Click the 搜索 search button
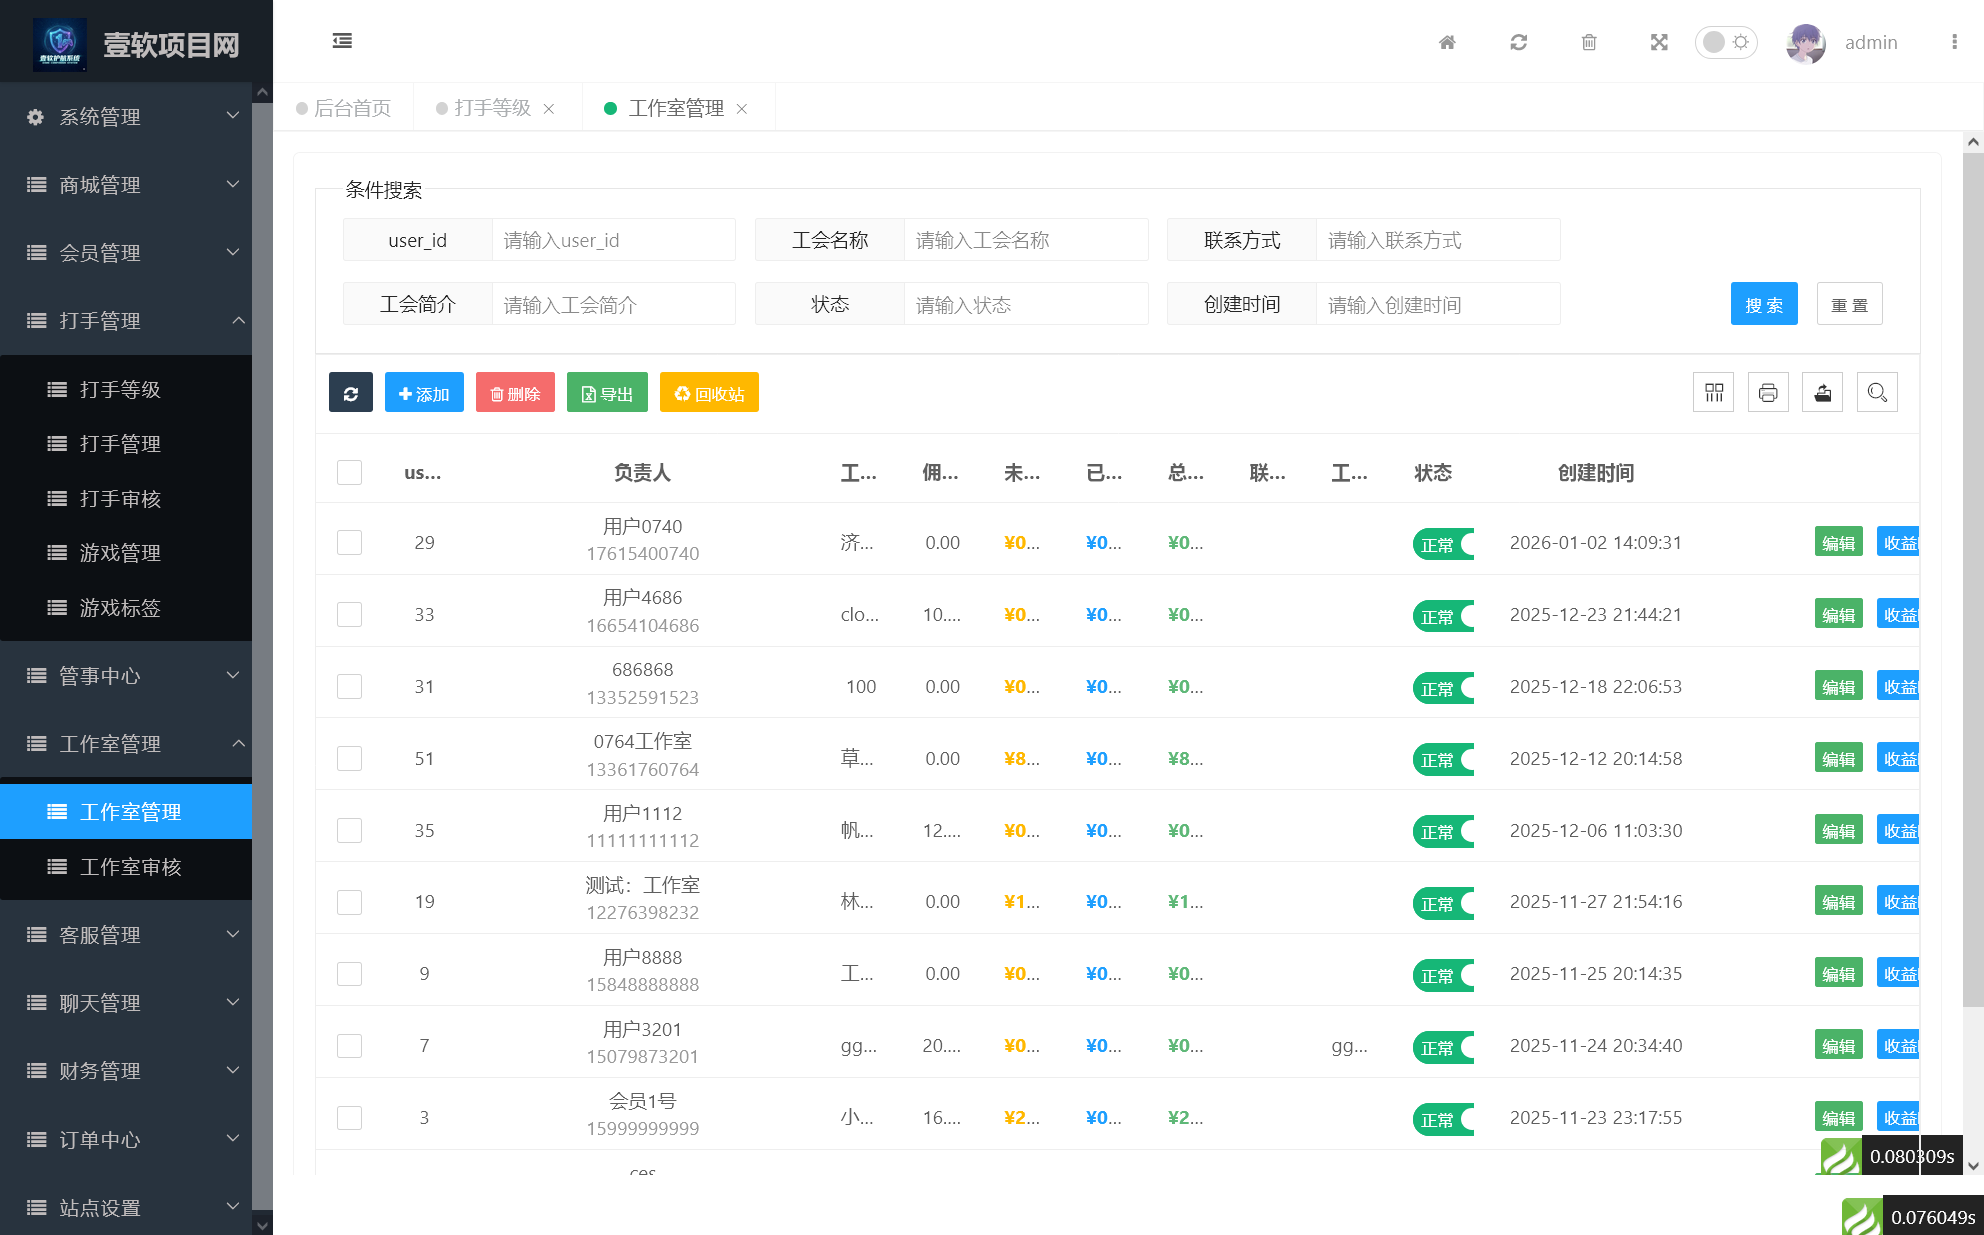The width and height of the screenshot is (1984, 1235). pyautogui.click(x=1763, y=304)
